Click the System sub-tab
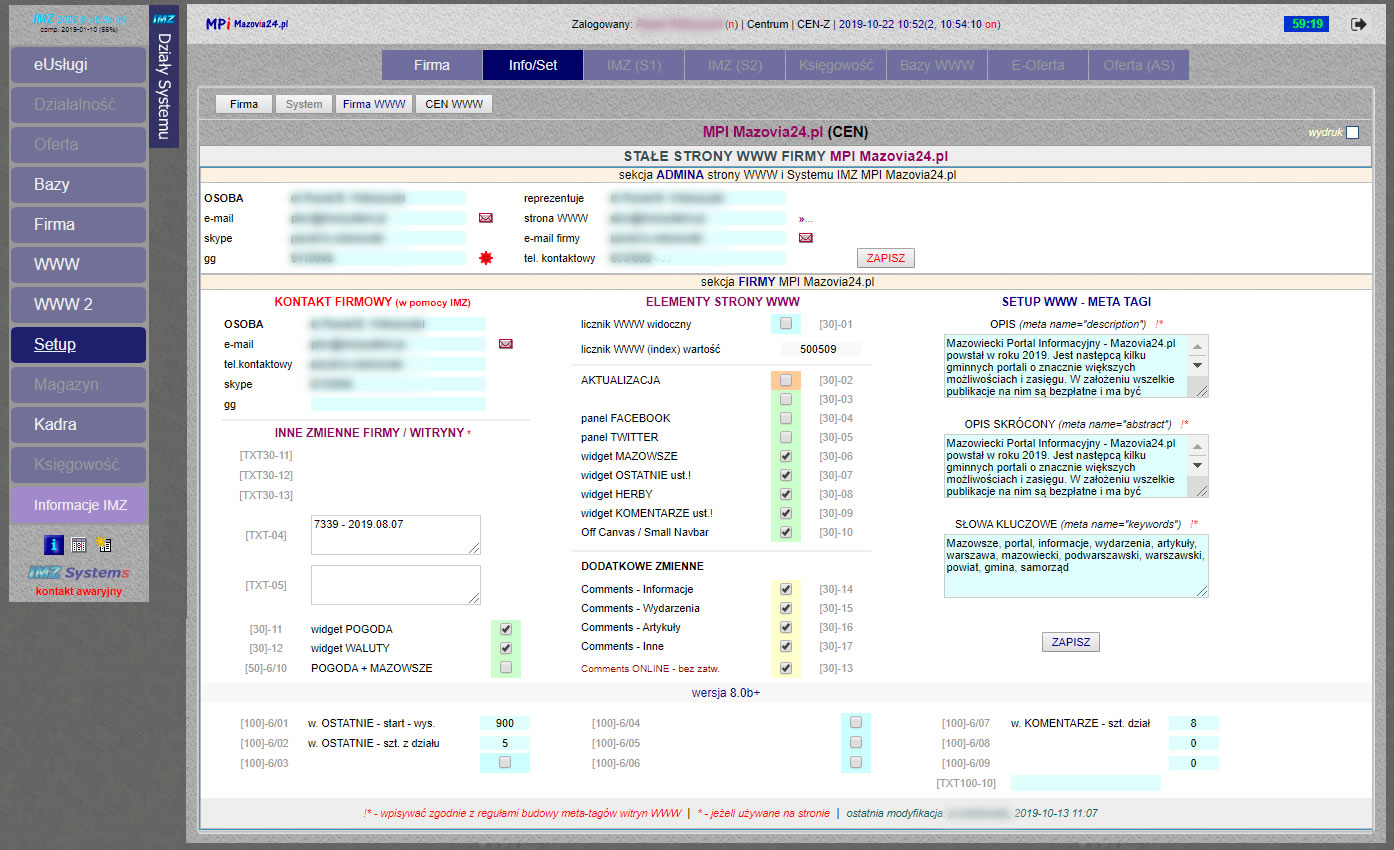Screen dimensions: 1394x850 click(x=304, y=104)
